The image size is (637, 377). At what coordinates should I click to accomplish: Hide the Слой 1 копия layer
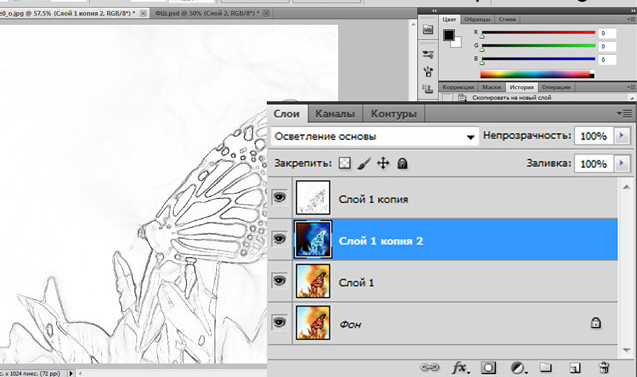pos(279,197)
